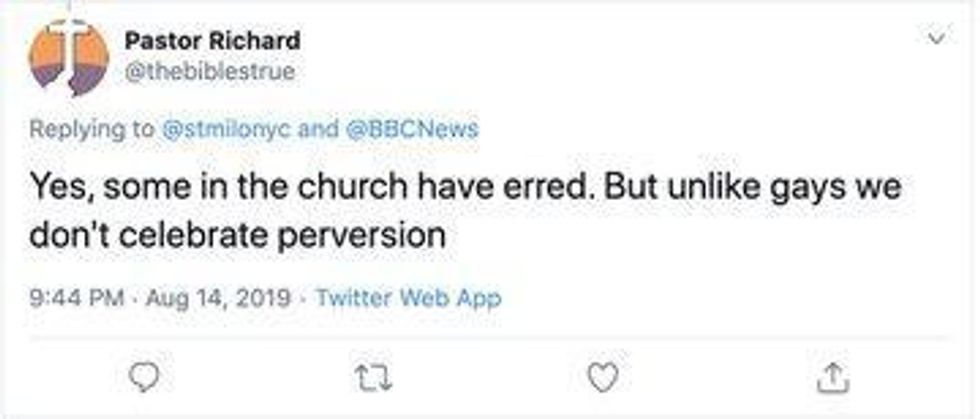Click the "Replying to" label
This screenshot has height=419, width=980.
90,128
